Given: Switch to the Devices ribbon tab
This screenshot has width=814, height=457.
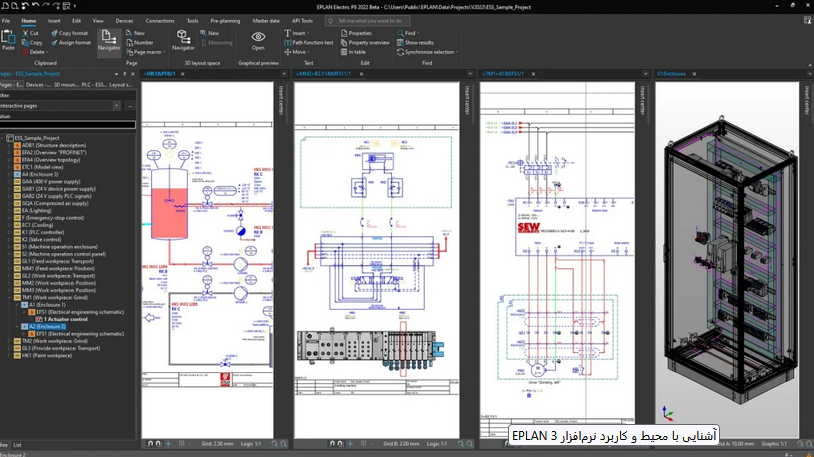Looking at the screenshot, I should tap(124, 21).
